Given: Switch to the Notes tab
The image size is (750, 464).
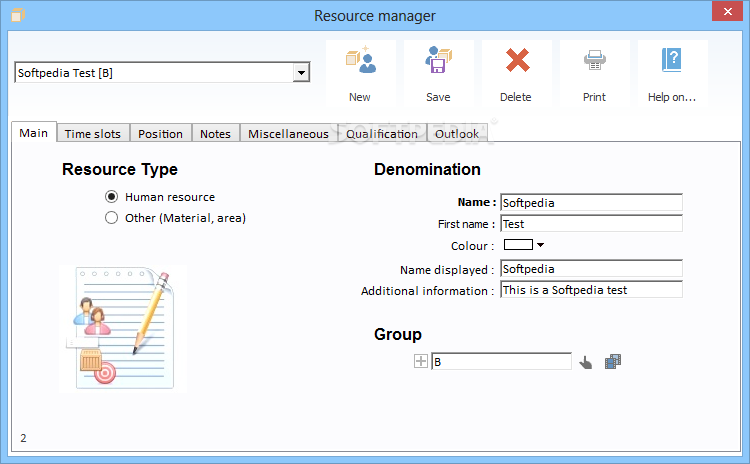Looking at the screenshot, I should click(x=215, y=134).
